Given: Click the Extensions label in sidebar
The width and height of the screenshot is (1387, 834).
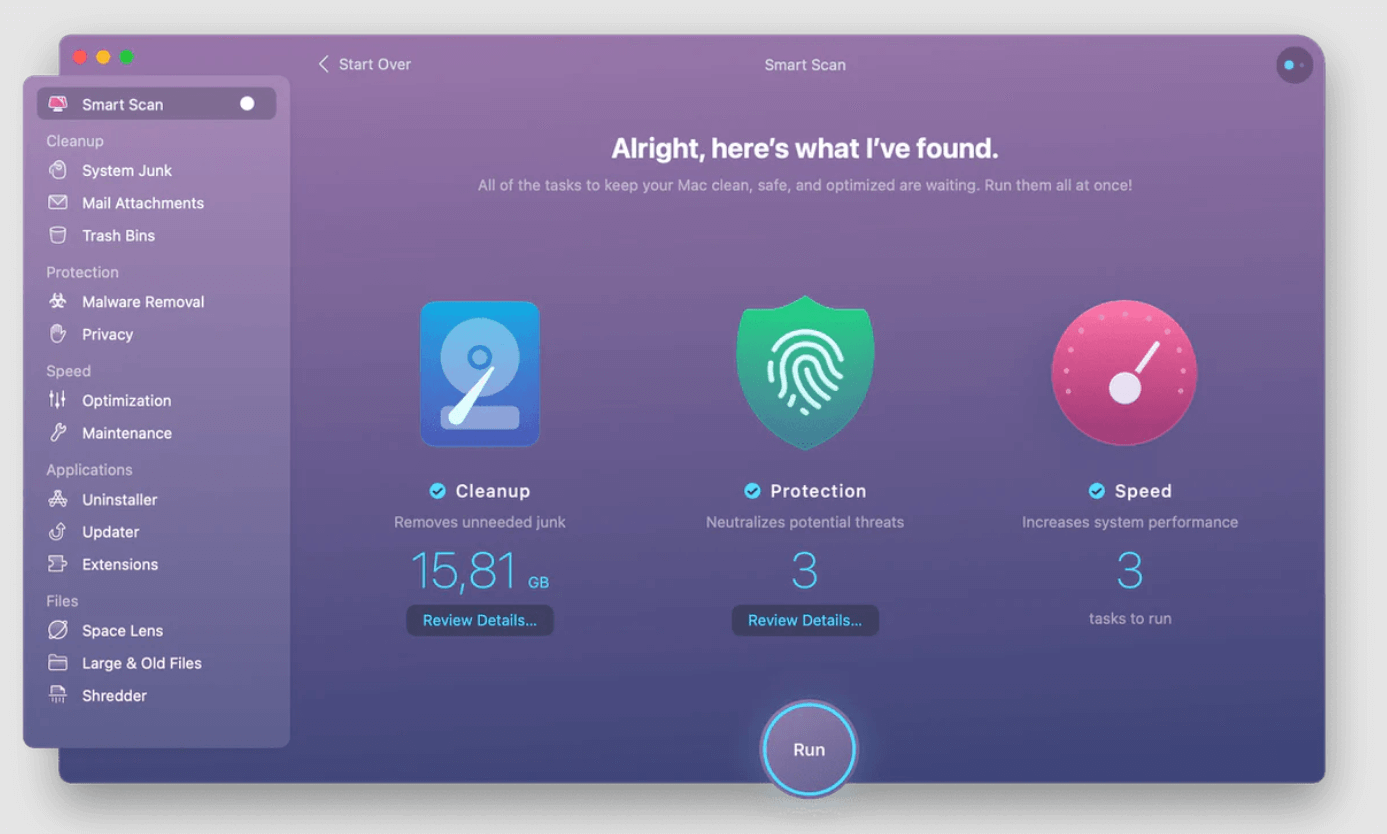Looking at the screenshot, I should (120, 564).
